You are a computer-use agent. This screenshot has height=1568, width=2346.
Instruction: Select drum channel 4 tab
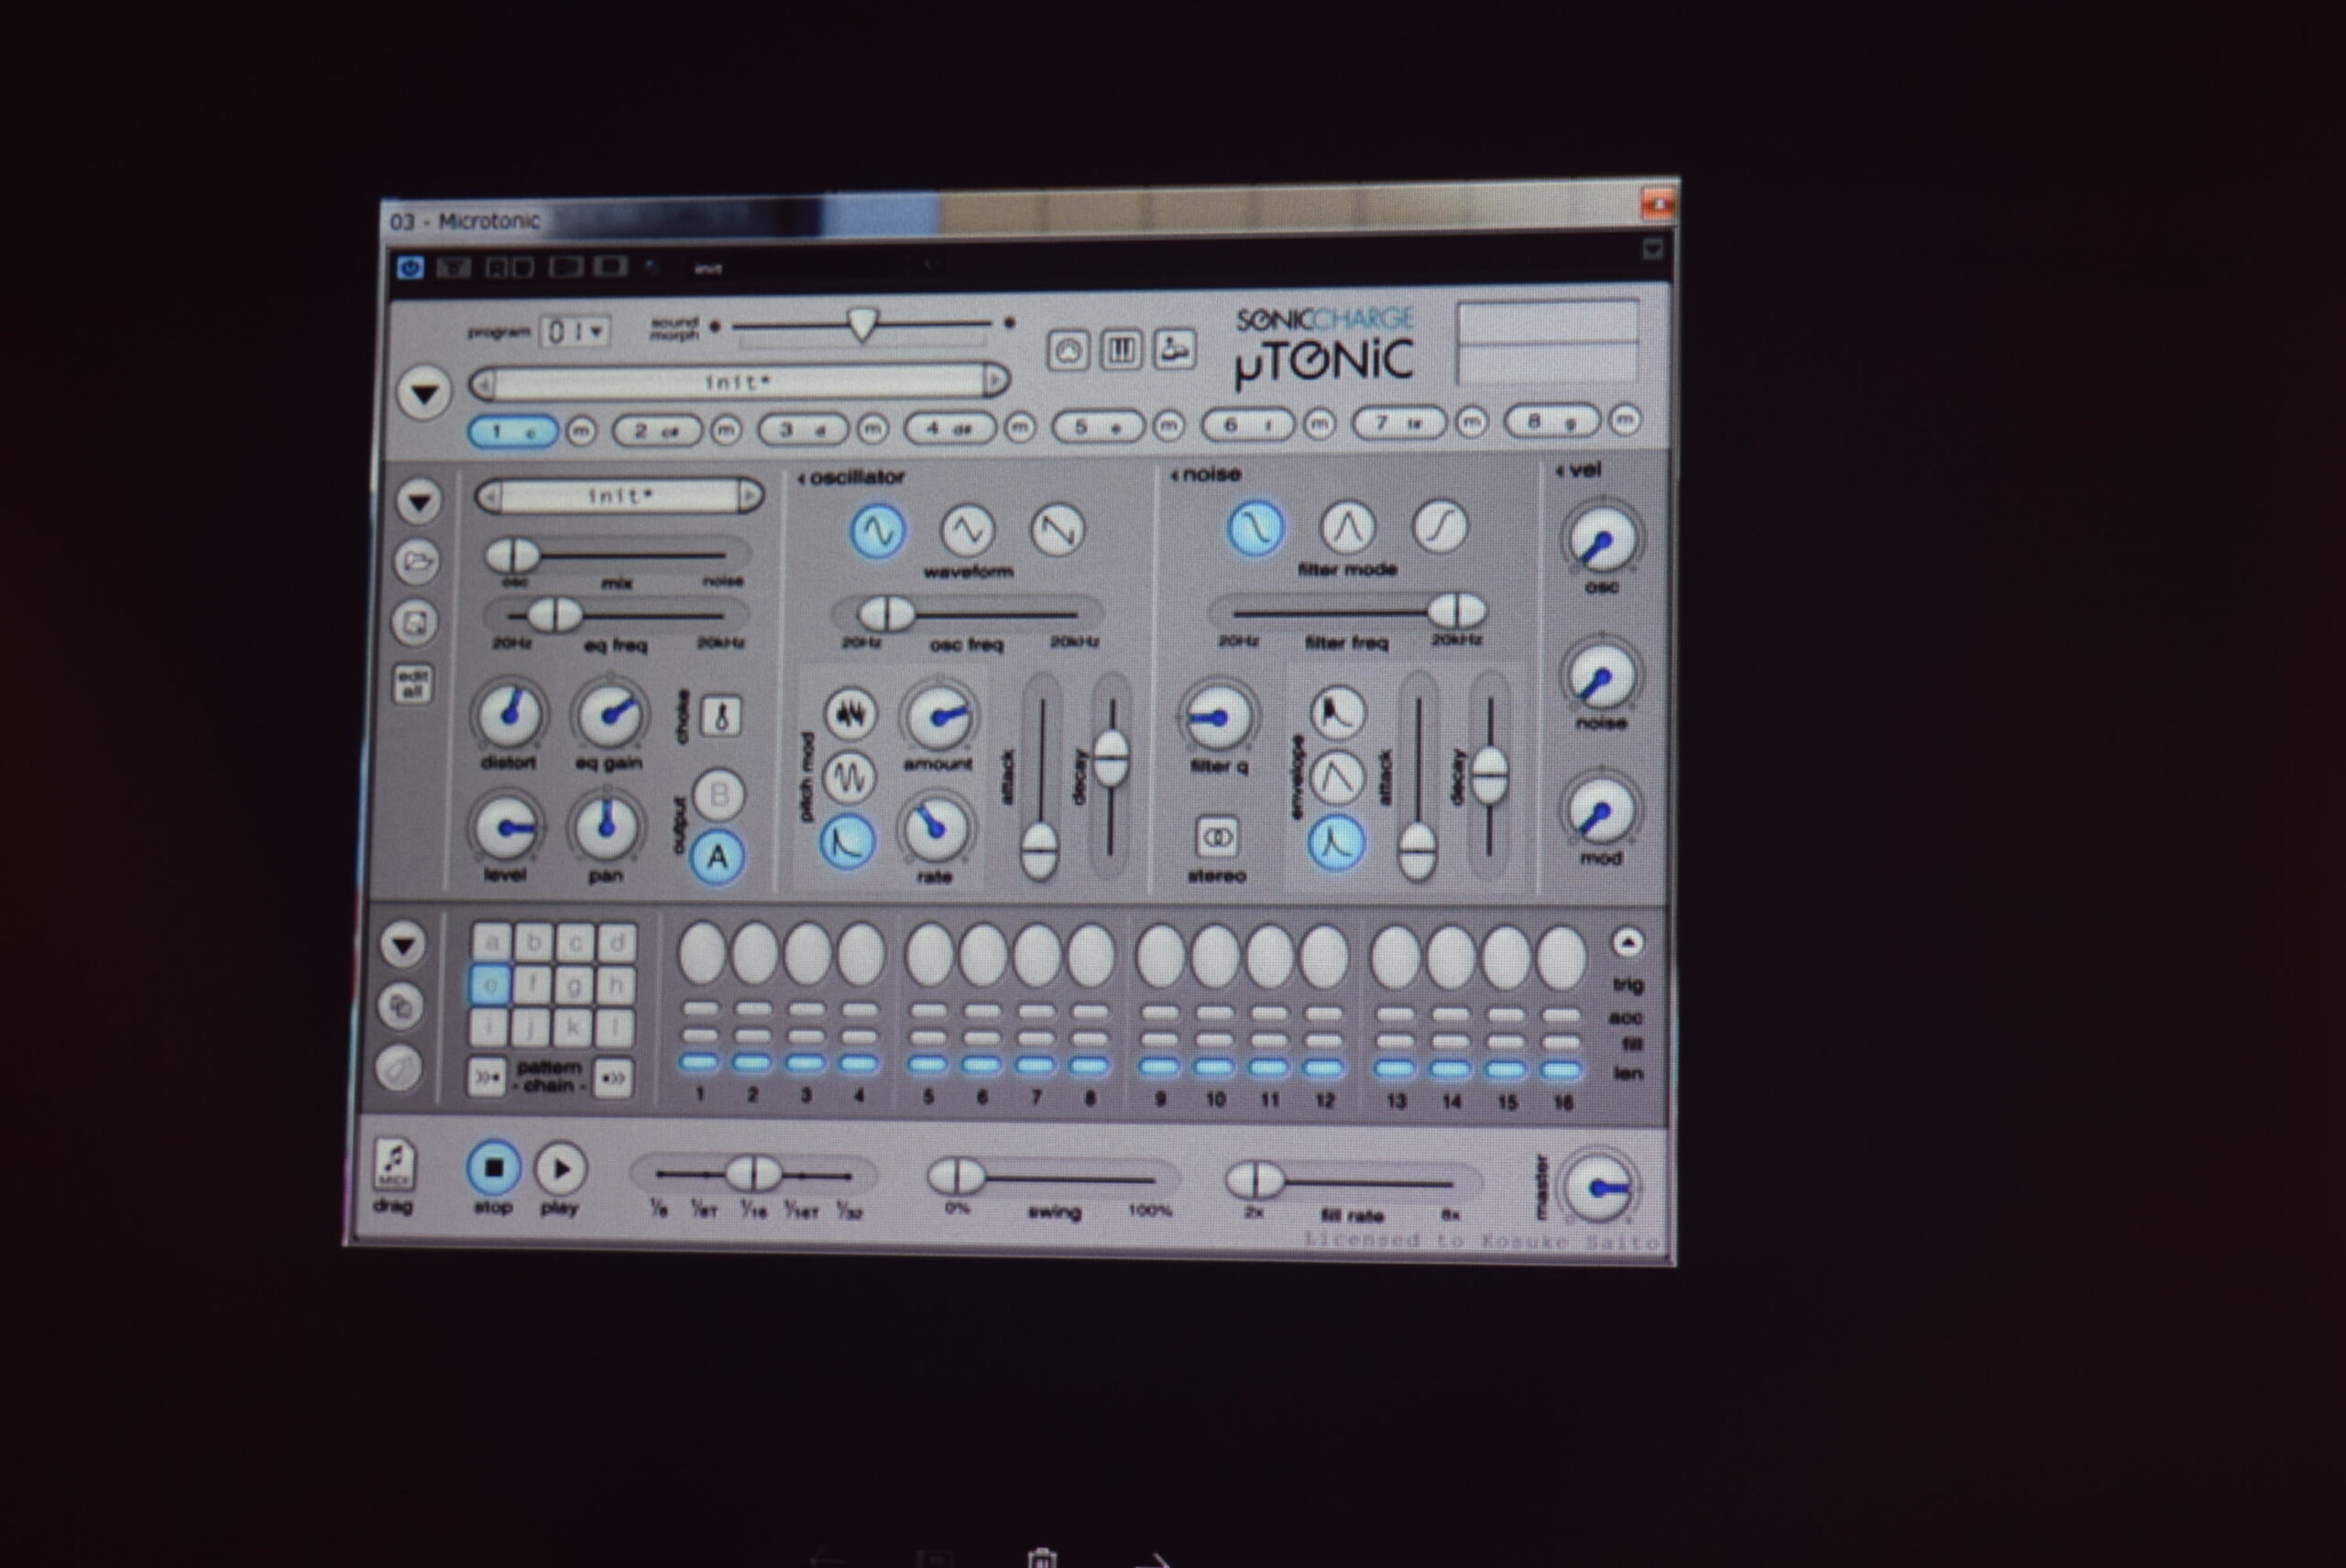pos(950,428)
